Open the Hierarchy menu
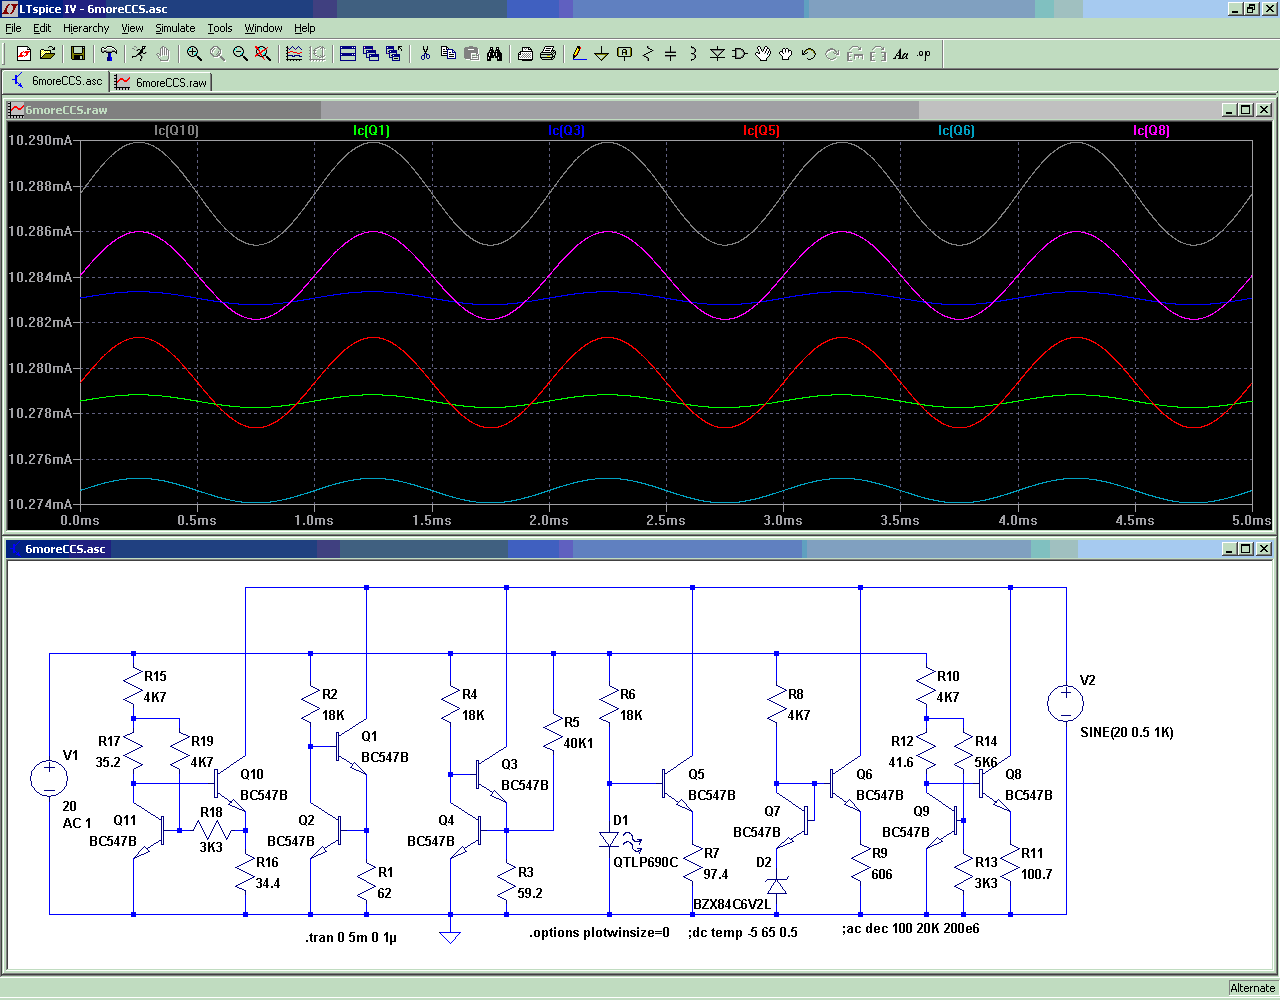 pos(86,28)
